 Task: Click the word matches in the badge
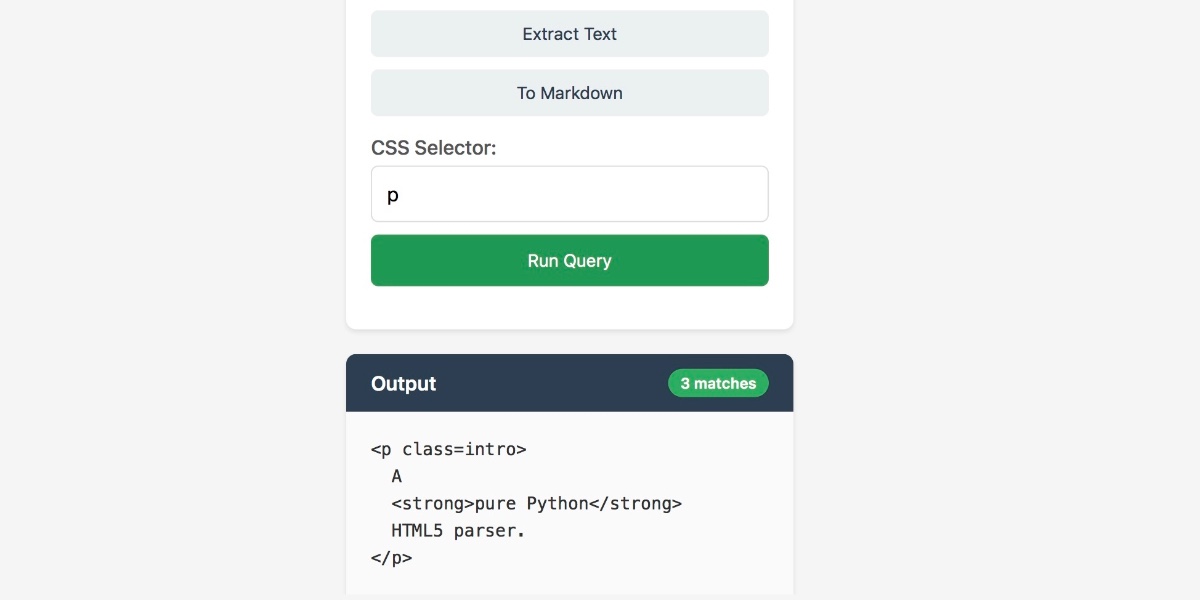click(x=726, y=384)
